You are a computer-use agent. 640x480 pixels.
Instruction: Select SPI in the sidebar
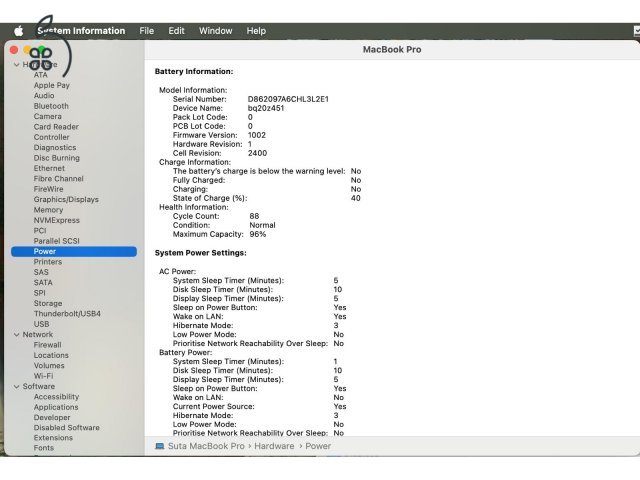point(40,293)
